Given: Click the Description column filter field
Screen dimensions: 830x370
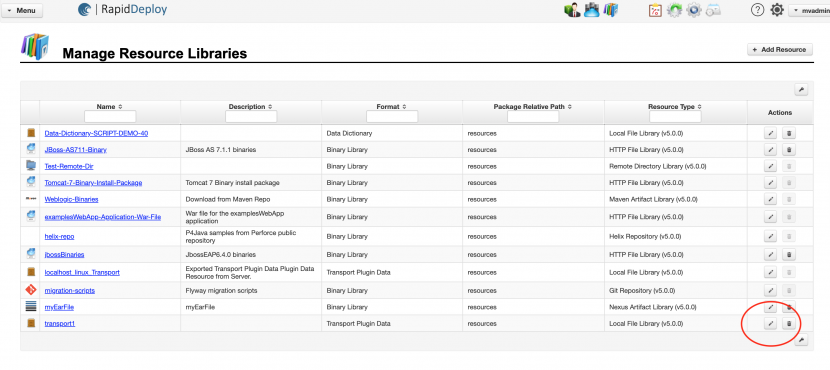Looking at the screenshot, I should coord(251,116).
